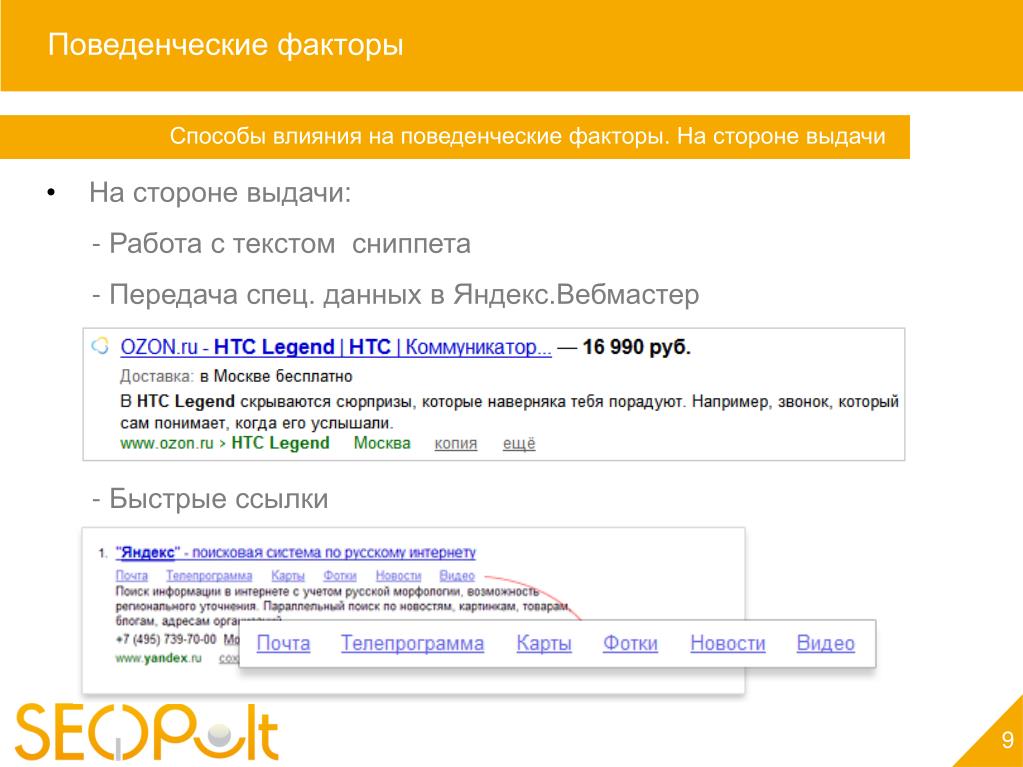Click the small 'Новости' link under Яндекс title
The height and width of the screenshot is (767, 1023).
pos(398,576)
